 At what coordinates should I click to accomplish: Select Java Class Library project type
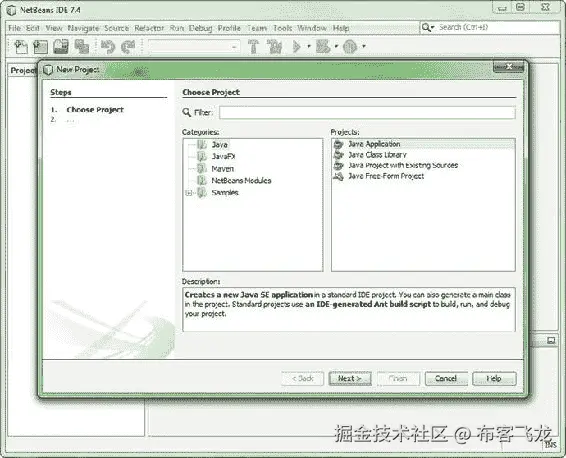(377, 155)
